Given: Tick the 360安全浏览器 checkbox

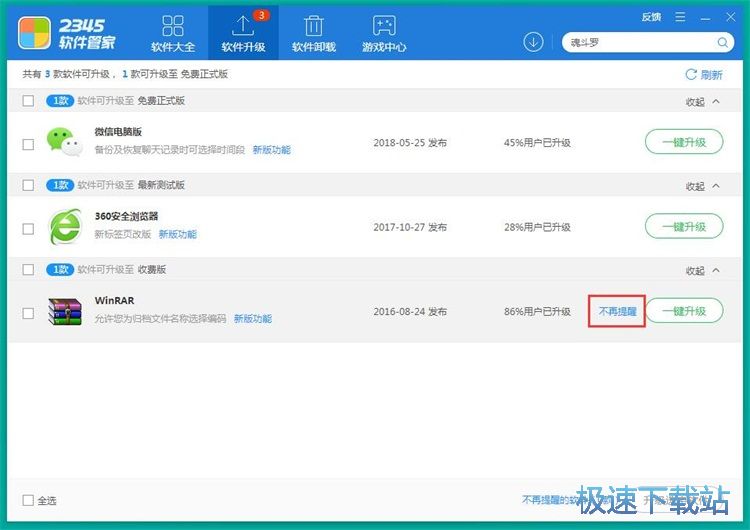Looking at the screenshot, I should pos(28,229).
